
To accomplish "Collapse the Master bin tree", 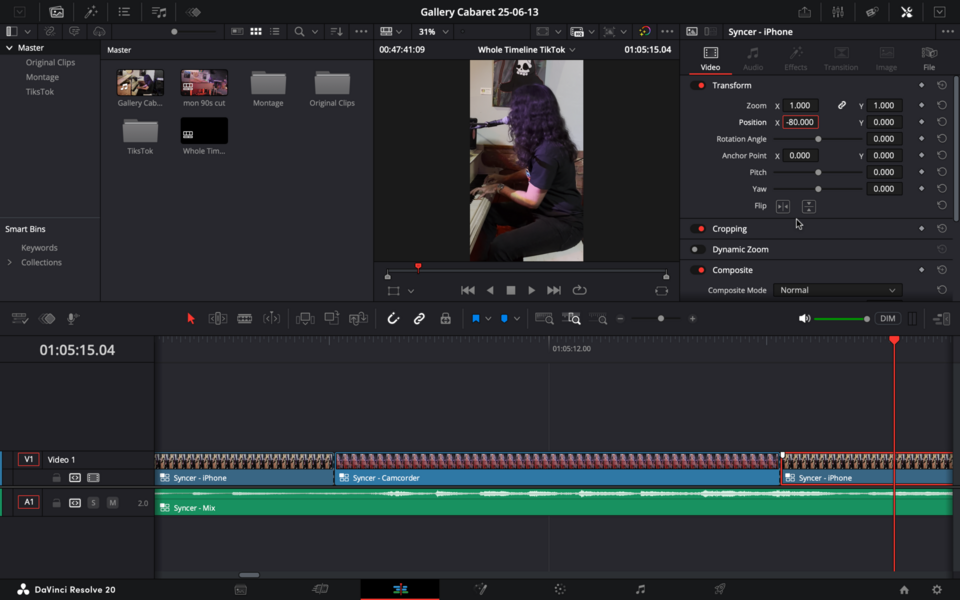I will [9, 47].
